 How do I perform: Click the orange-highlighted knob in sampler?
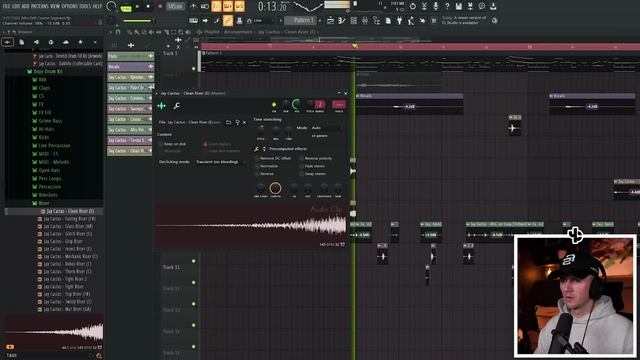coord(275,188)
